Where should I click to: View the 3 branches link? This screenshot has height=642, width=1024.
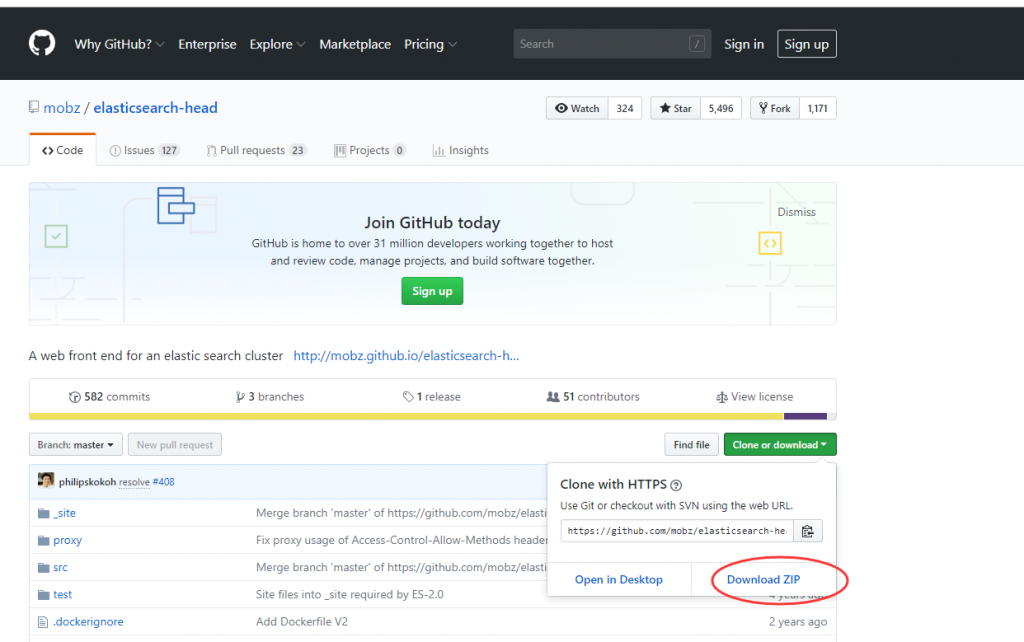point(270,397)
